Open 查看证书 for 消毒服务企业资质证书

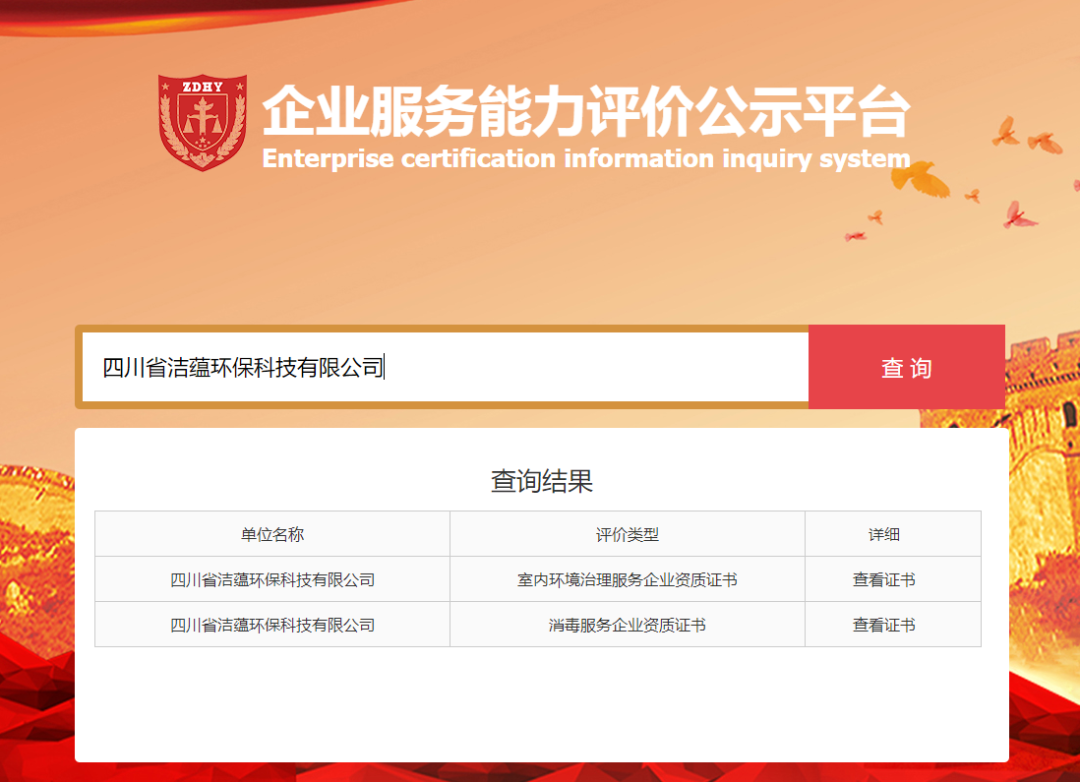[883, 625]
